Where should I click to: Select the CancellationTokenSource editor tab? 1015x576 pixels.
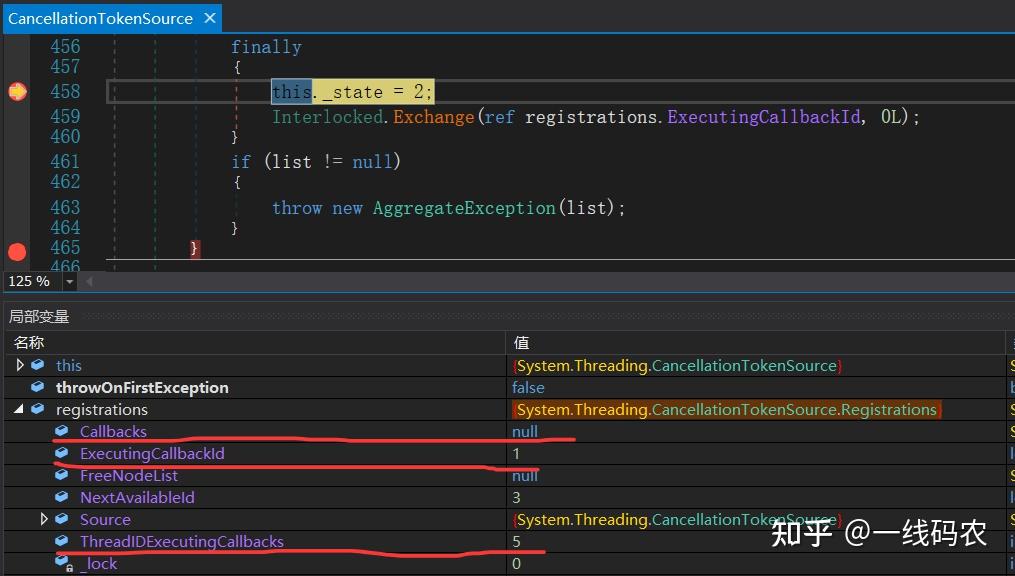(100, 17)
